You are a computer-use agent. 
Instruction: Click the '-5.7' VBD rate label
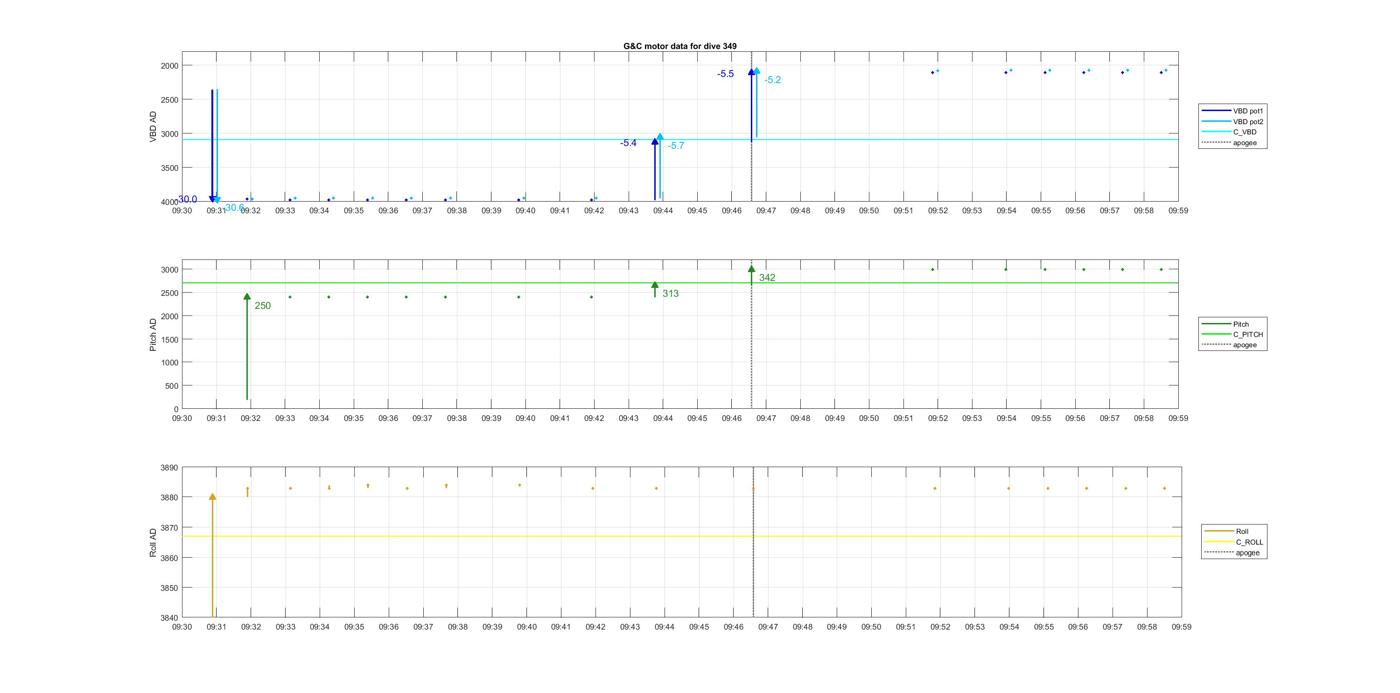(x=676, y=146)
